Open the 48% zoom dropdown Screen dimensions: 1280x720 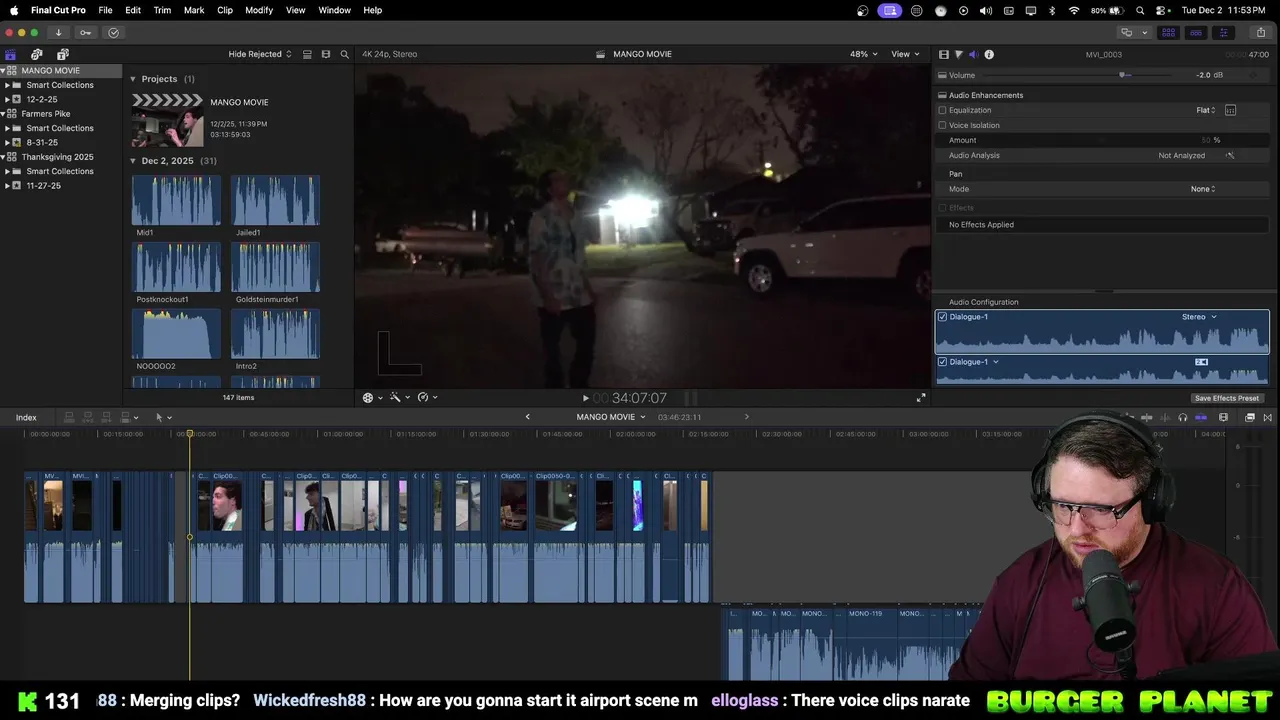pyautogui.click(x=864, y=54)
